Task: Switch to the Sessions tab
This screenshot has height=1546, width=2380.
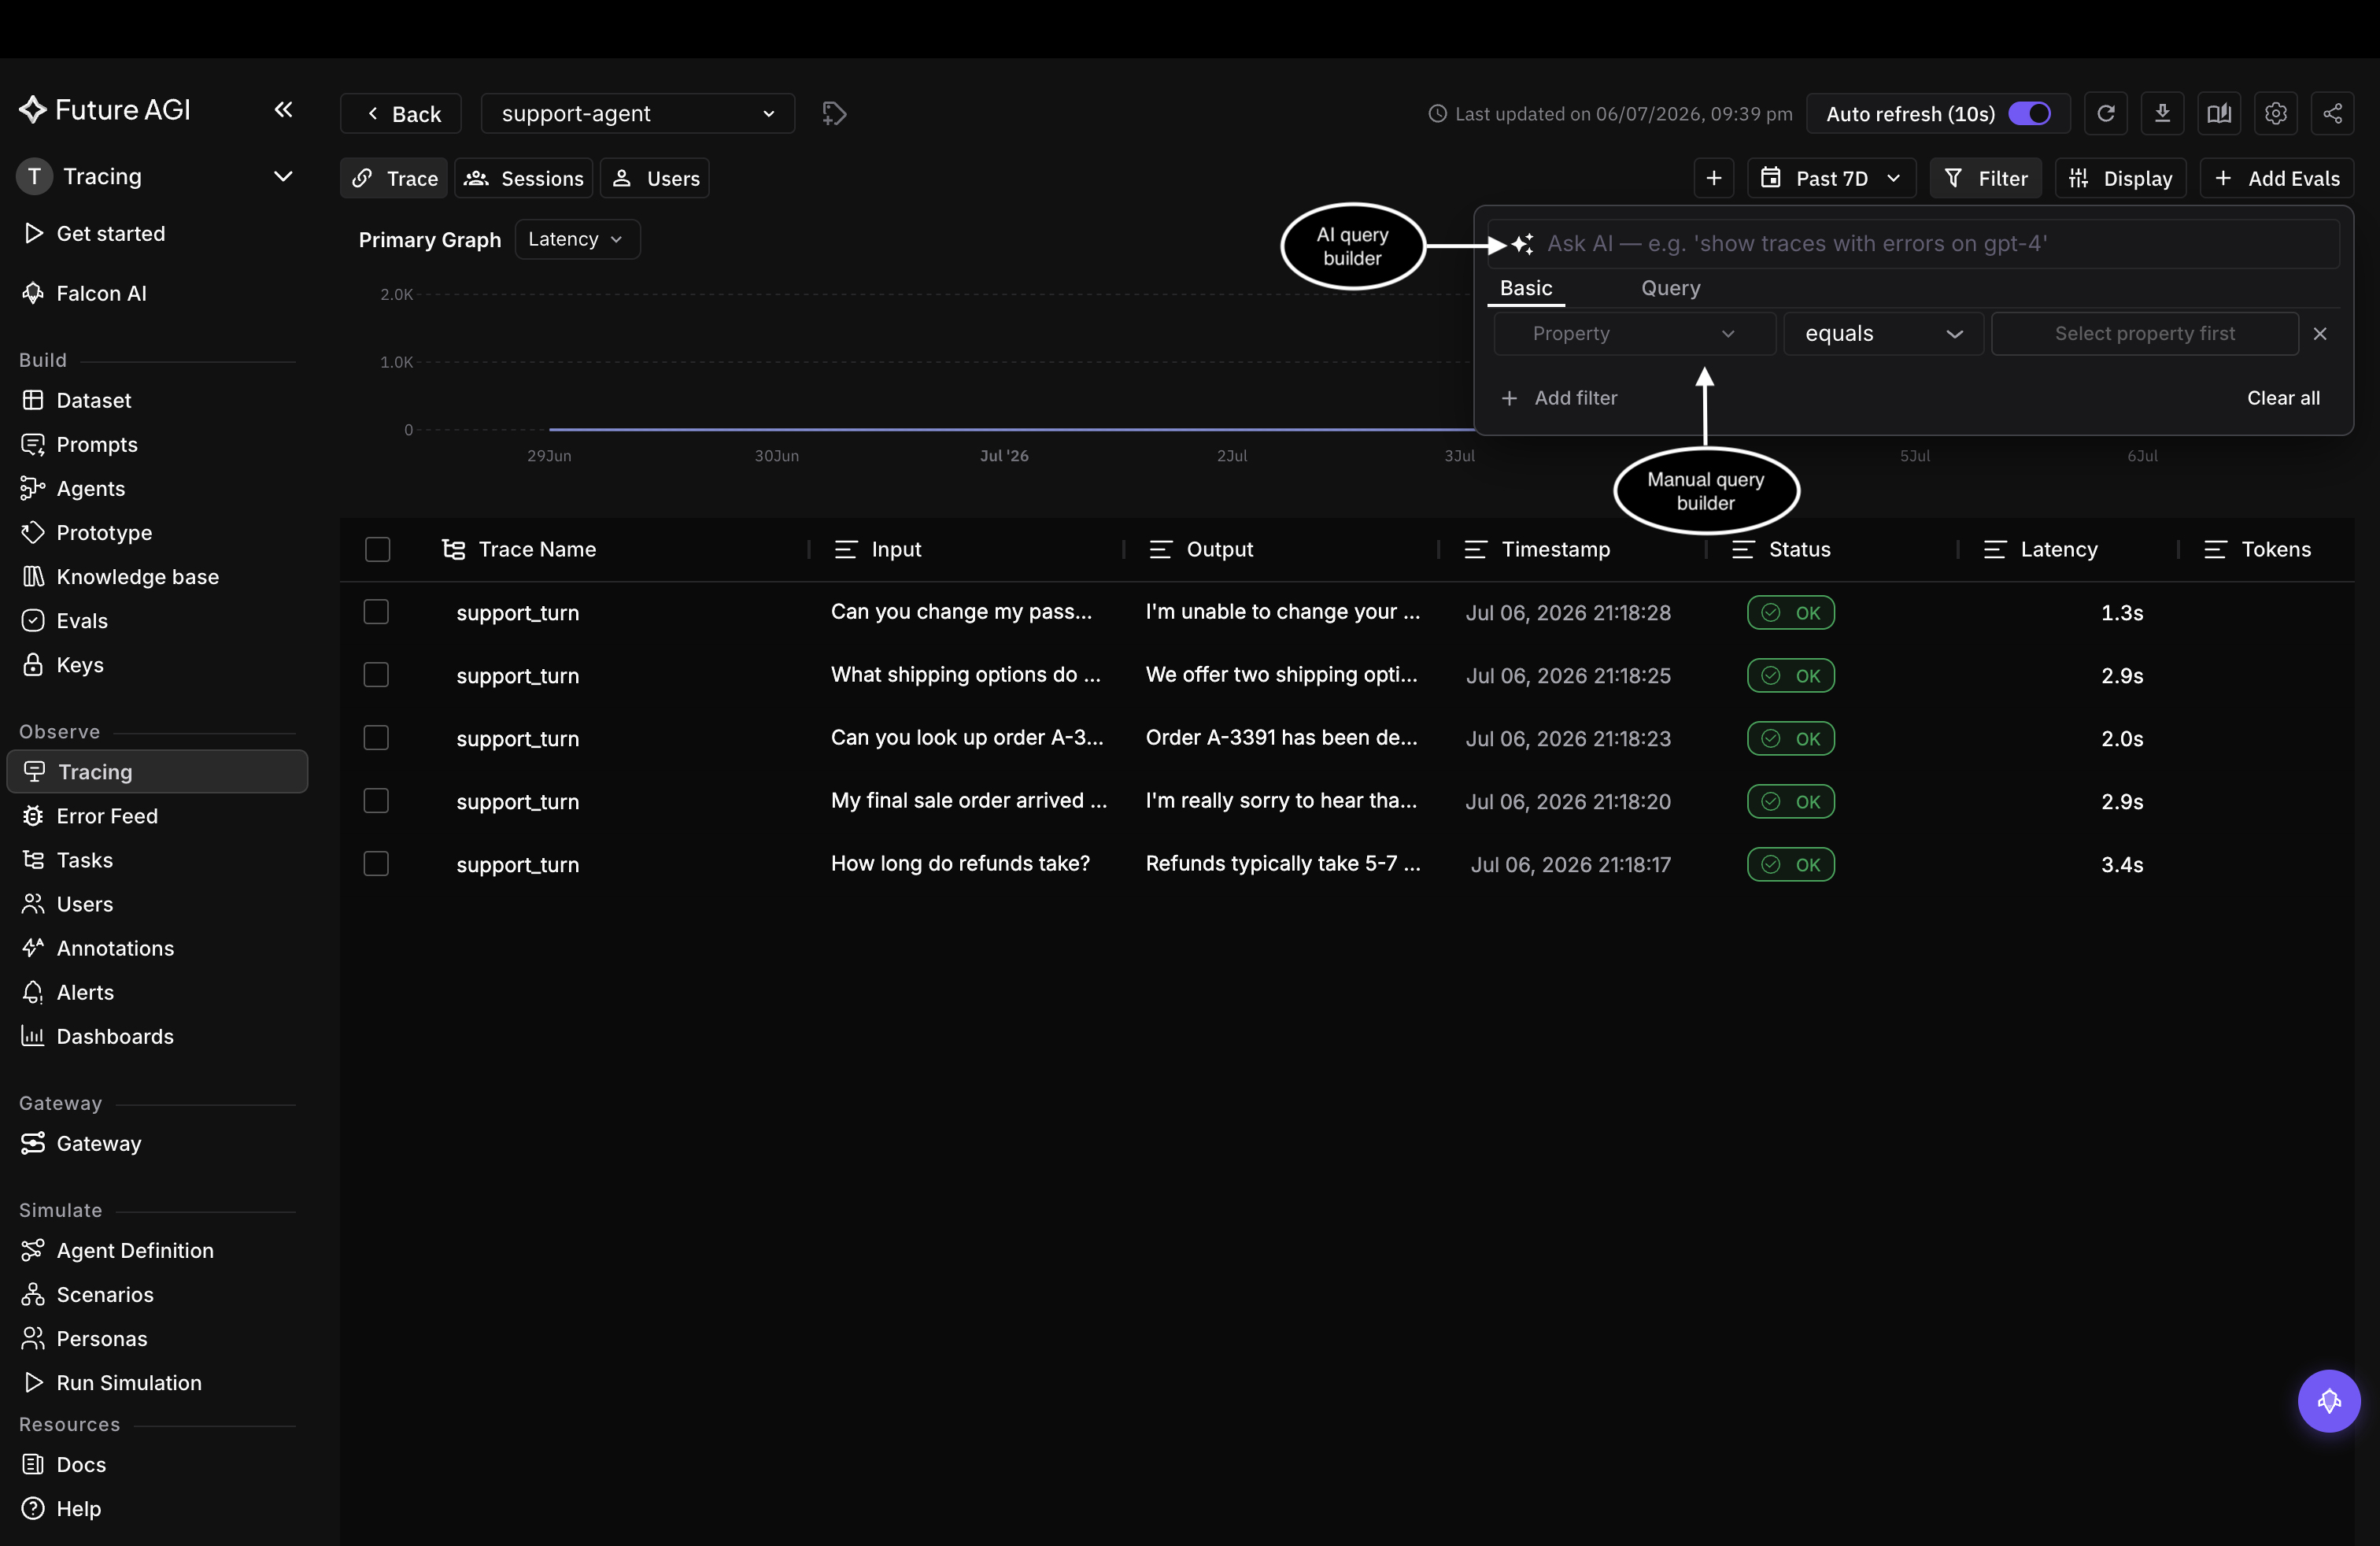Action: (x=524, y=178)
